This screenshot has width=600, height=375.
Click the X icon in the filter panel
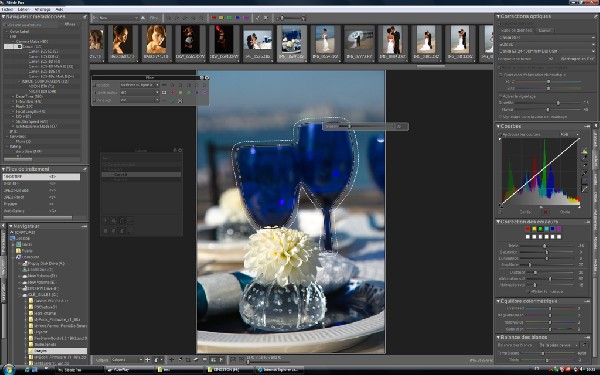[180, 101]
